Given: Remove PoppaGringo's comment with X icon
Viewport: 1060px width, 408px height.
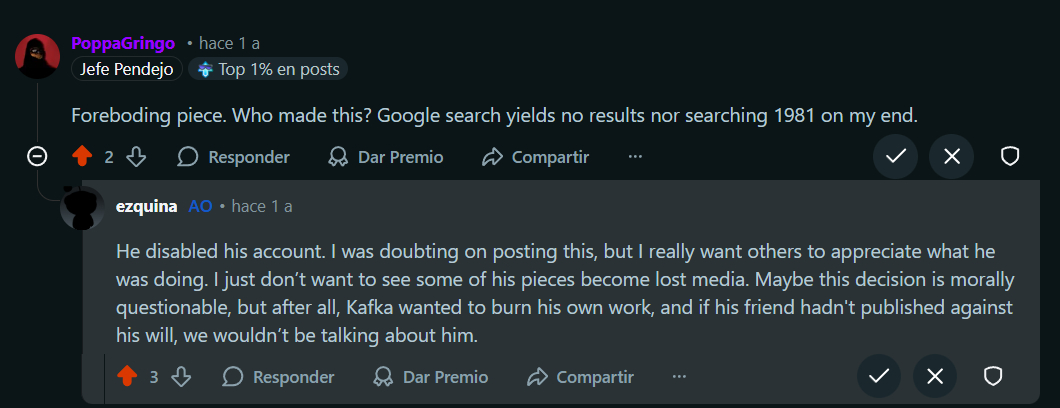Looking at the screenshot, I should (x=951, y=156).
